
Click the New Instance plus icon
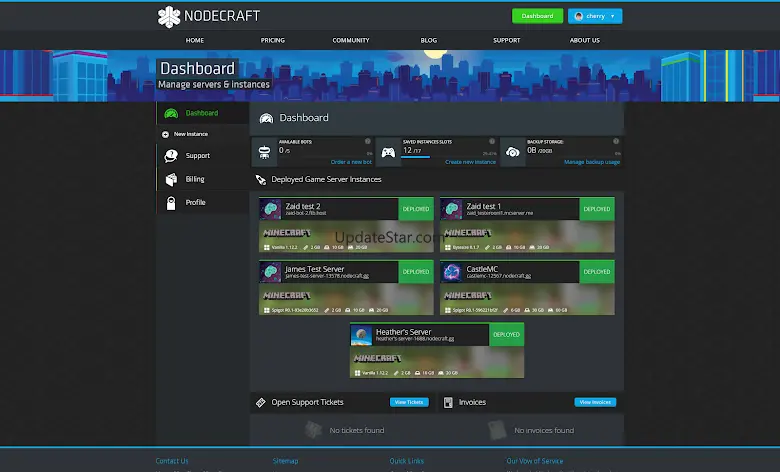(x=165, y=134)
